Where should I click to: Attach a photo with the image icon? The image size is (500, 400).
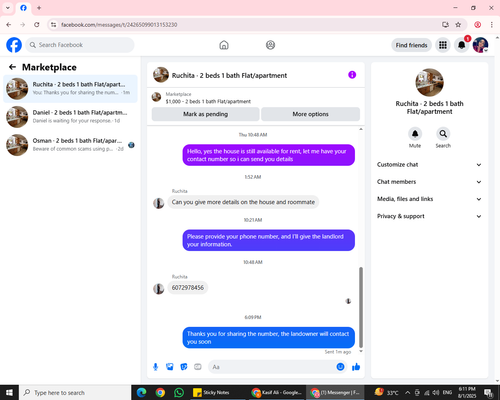pyautogui.click(x=170, y=367)
